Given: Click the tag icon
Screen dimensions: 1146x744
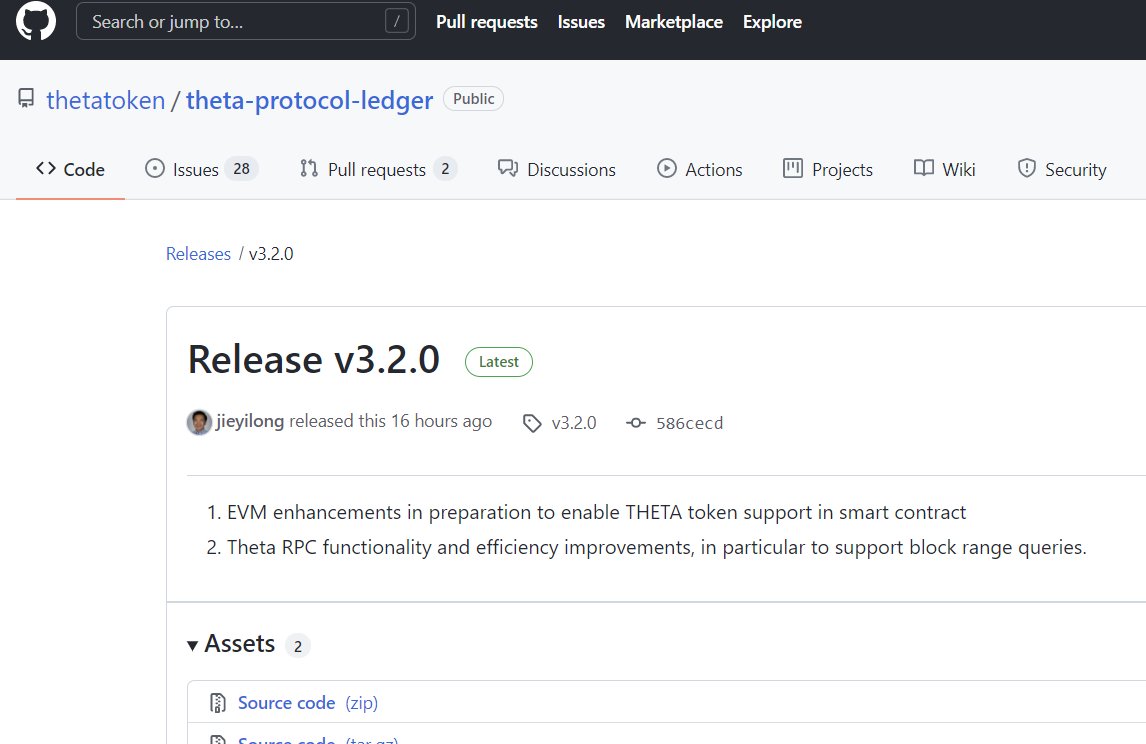Looking at the screenshot, I should tap(532, 423).
